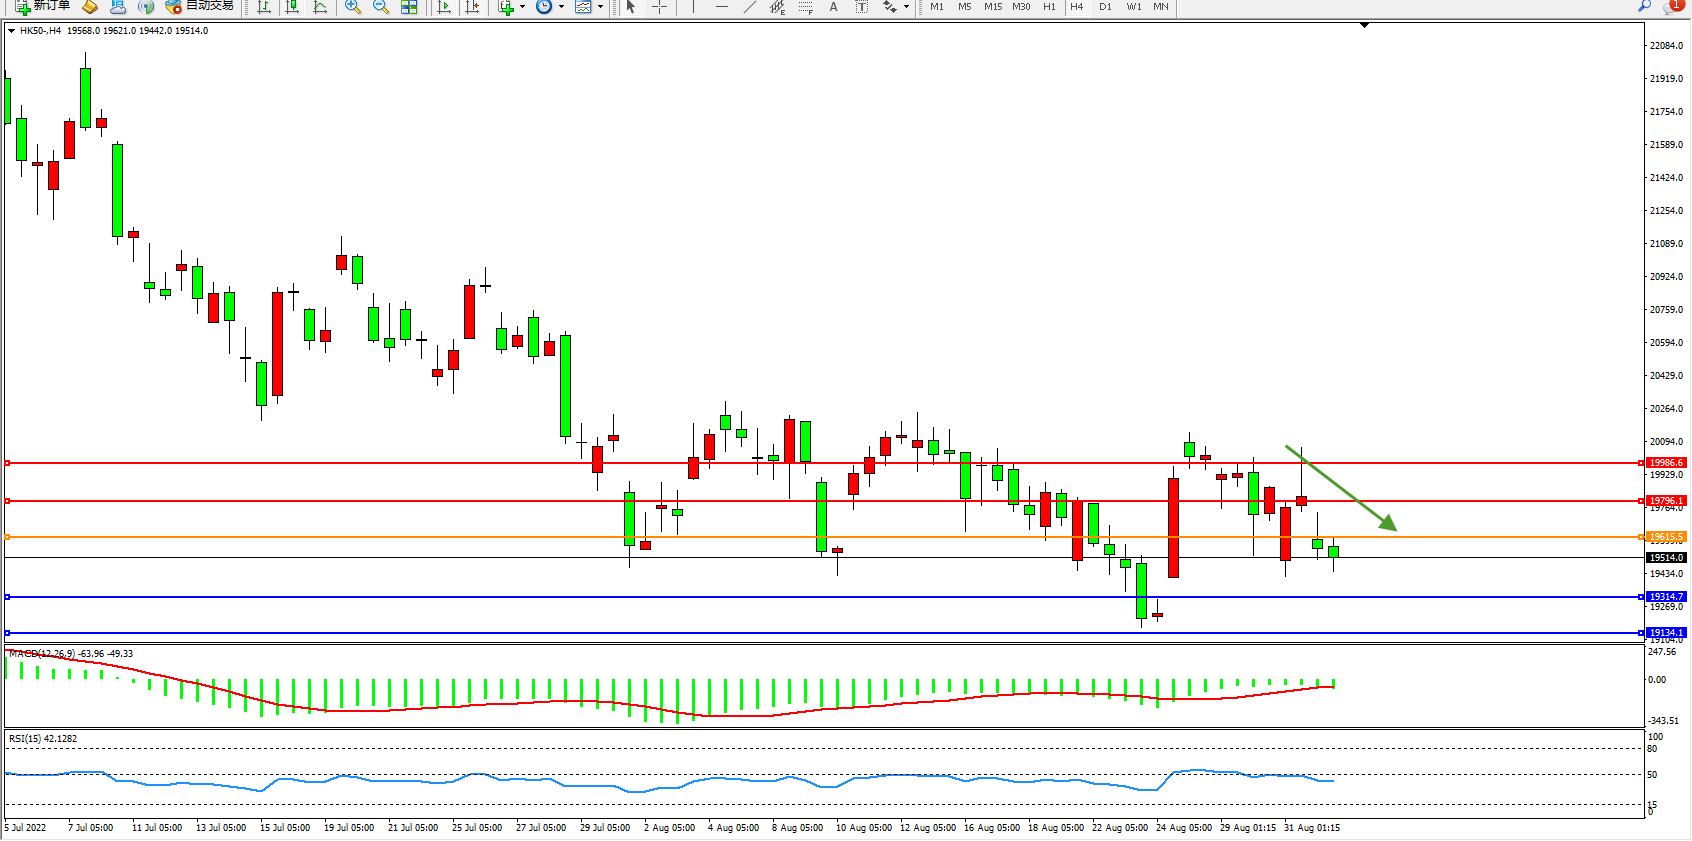This screenshot has width=1692, height=841.
Task: Click the tile windows icon
Action: click(409, 7)
